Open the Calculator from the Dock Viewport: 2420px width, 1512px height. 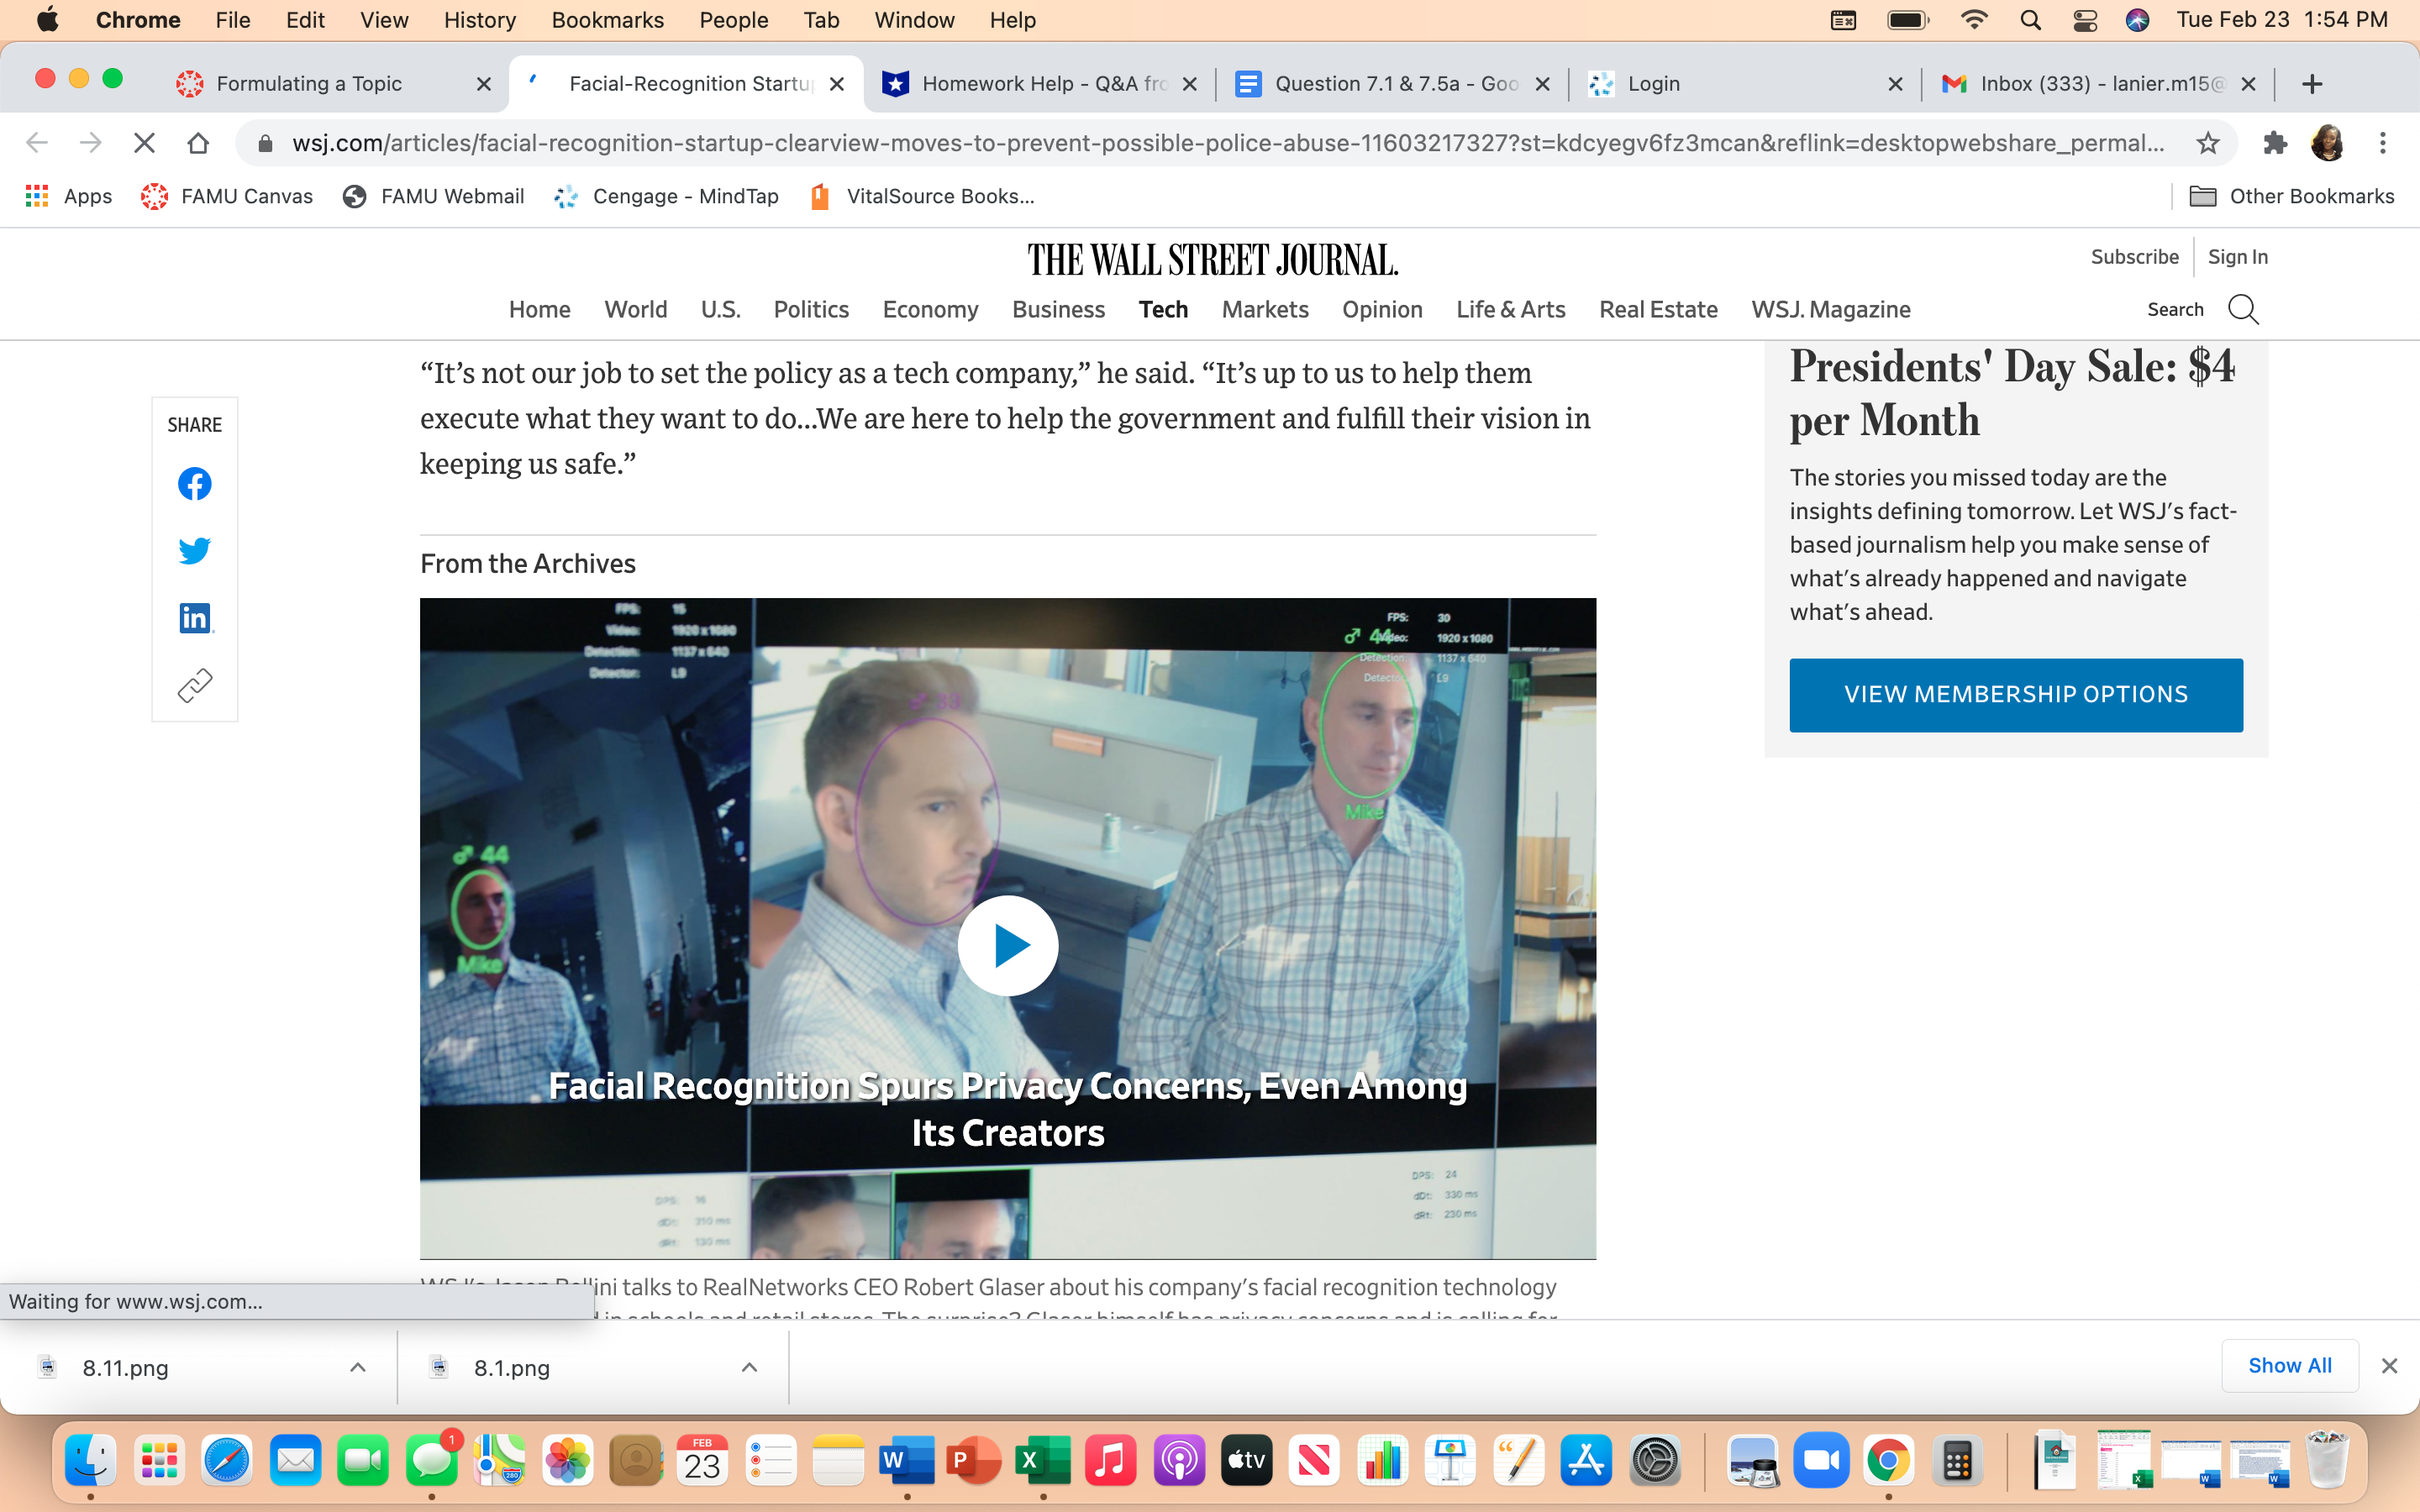[x=1957, y=1459]
